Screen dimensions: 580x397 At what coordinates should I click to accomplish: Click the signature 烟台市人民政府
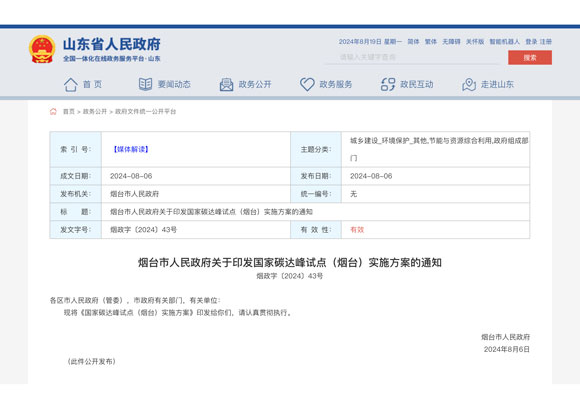point(505,337)
